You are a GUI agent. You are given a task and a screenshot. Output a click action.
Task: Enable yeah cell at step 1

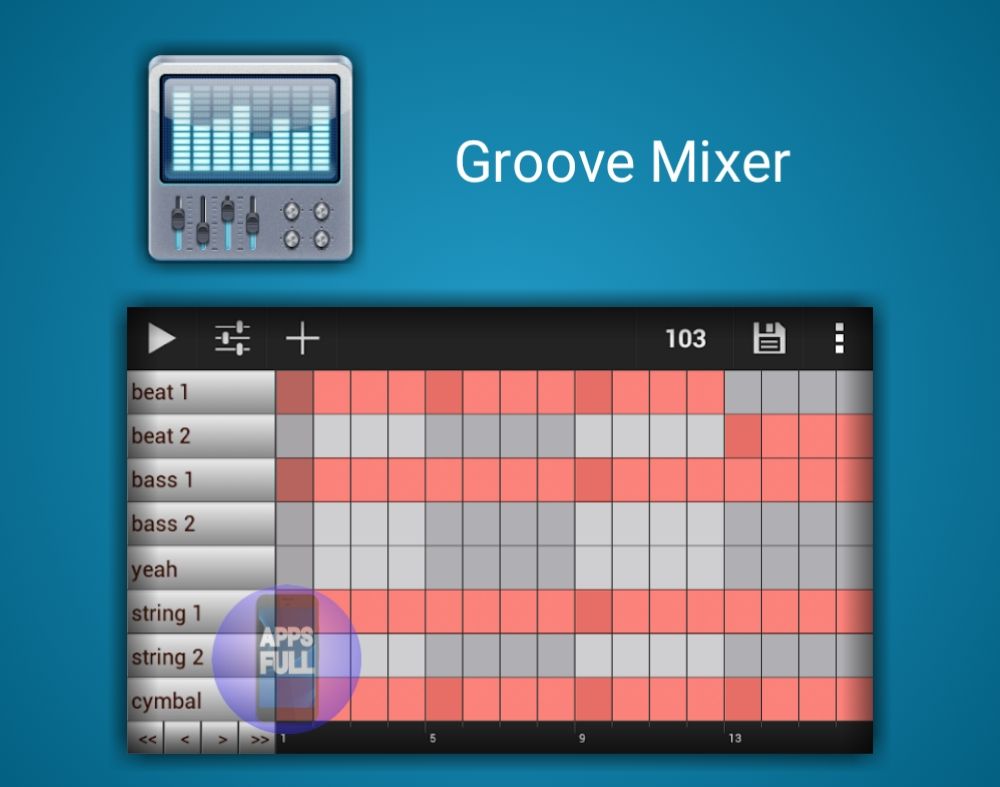point(295,568)
